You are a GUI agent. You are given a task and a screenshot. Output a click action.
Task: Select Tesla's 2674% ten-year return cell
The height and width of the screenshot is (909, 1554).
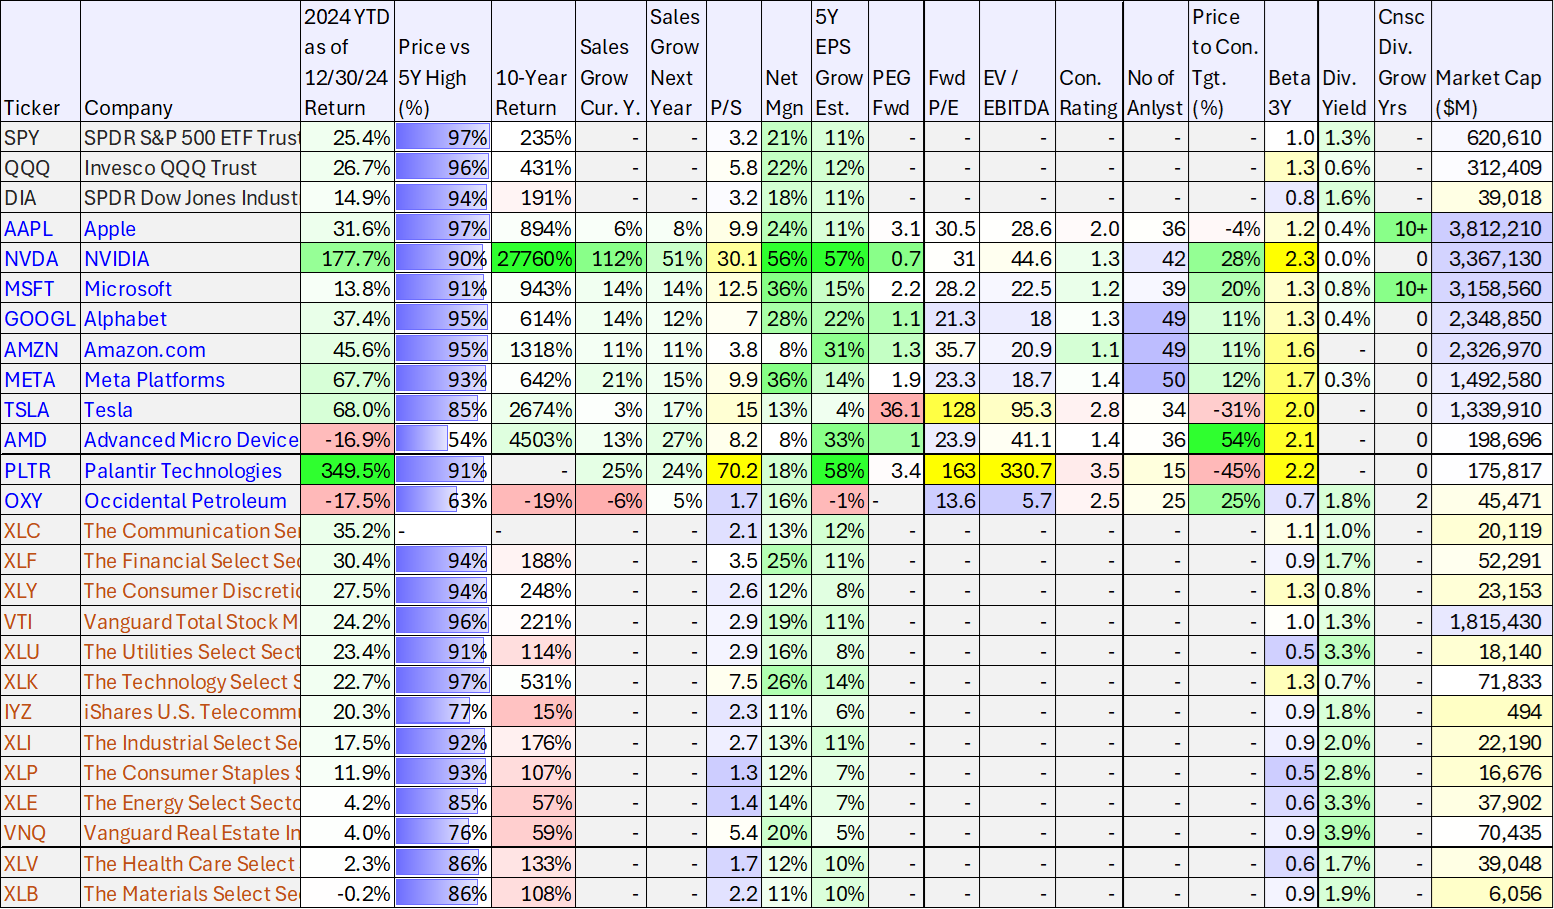point(534,410)
